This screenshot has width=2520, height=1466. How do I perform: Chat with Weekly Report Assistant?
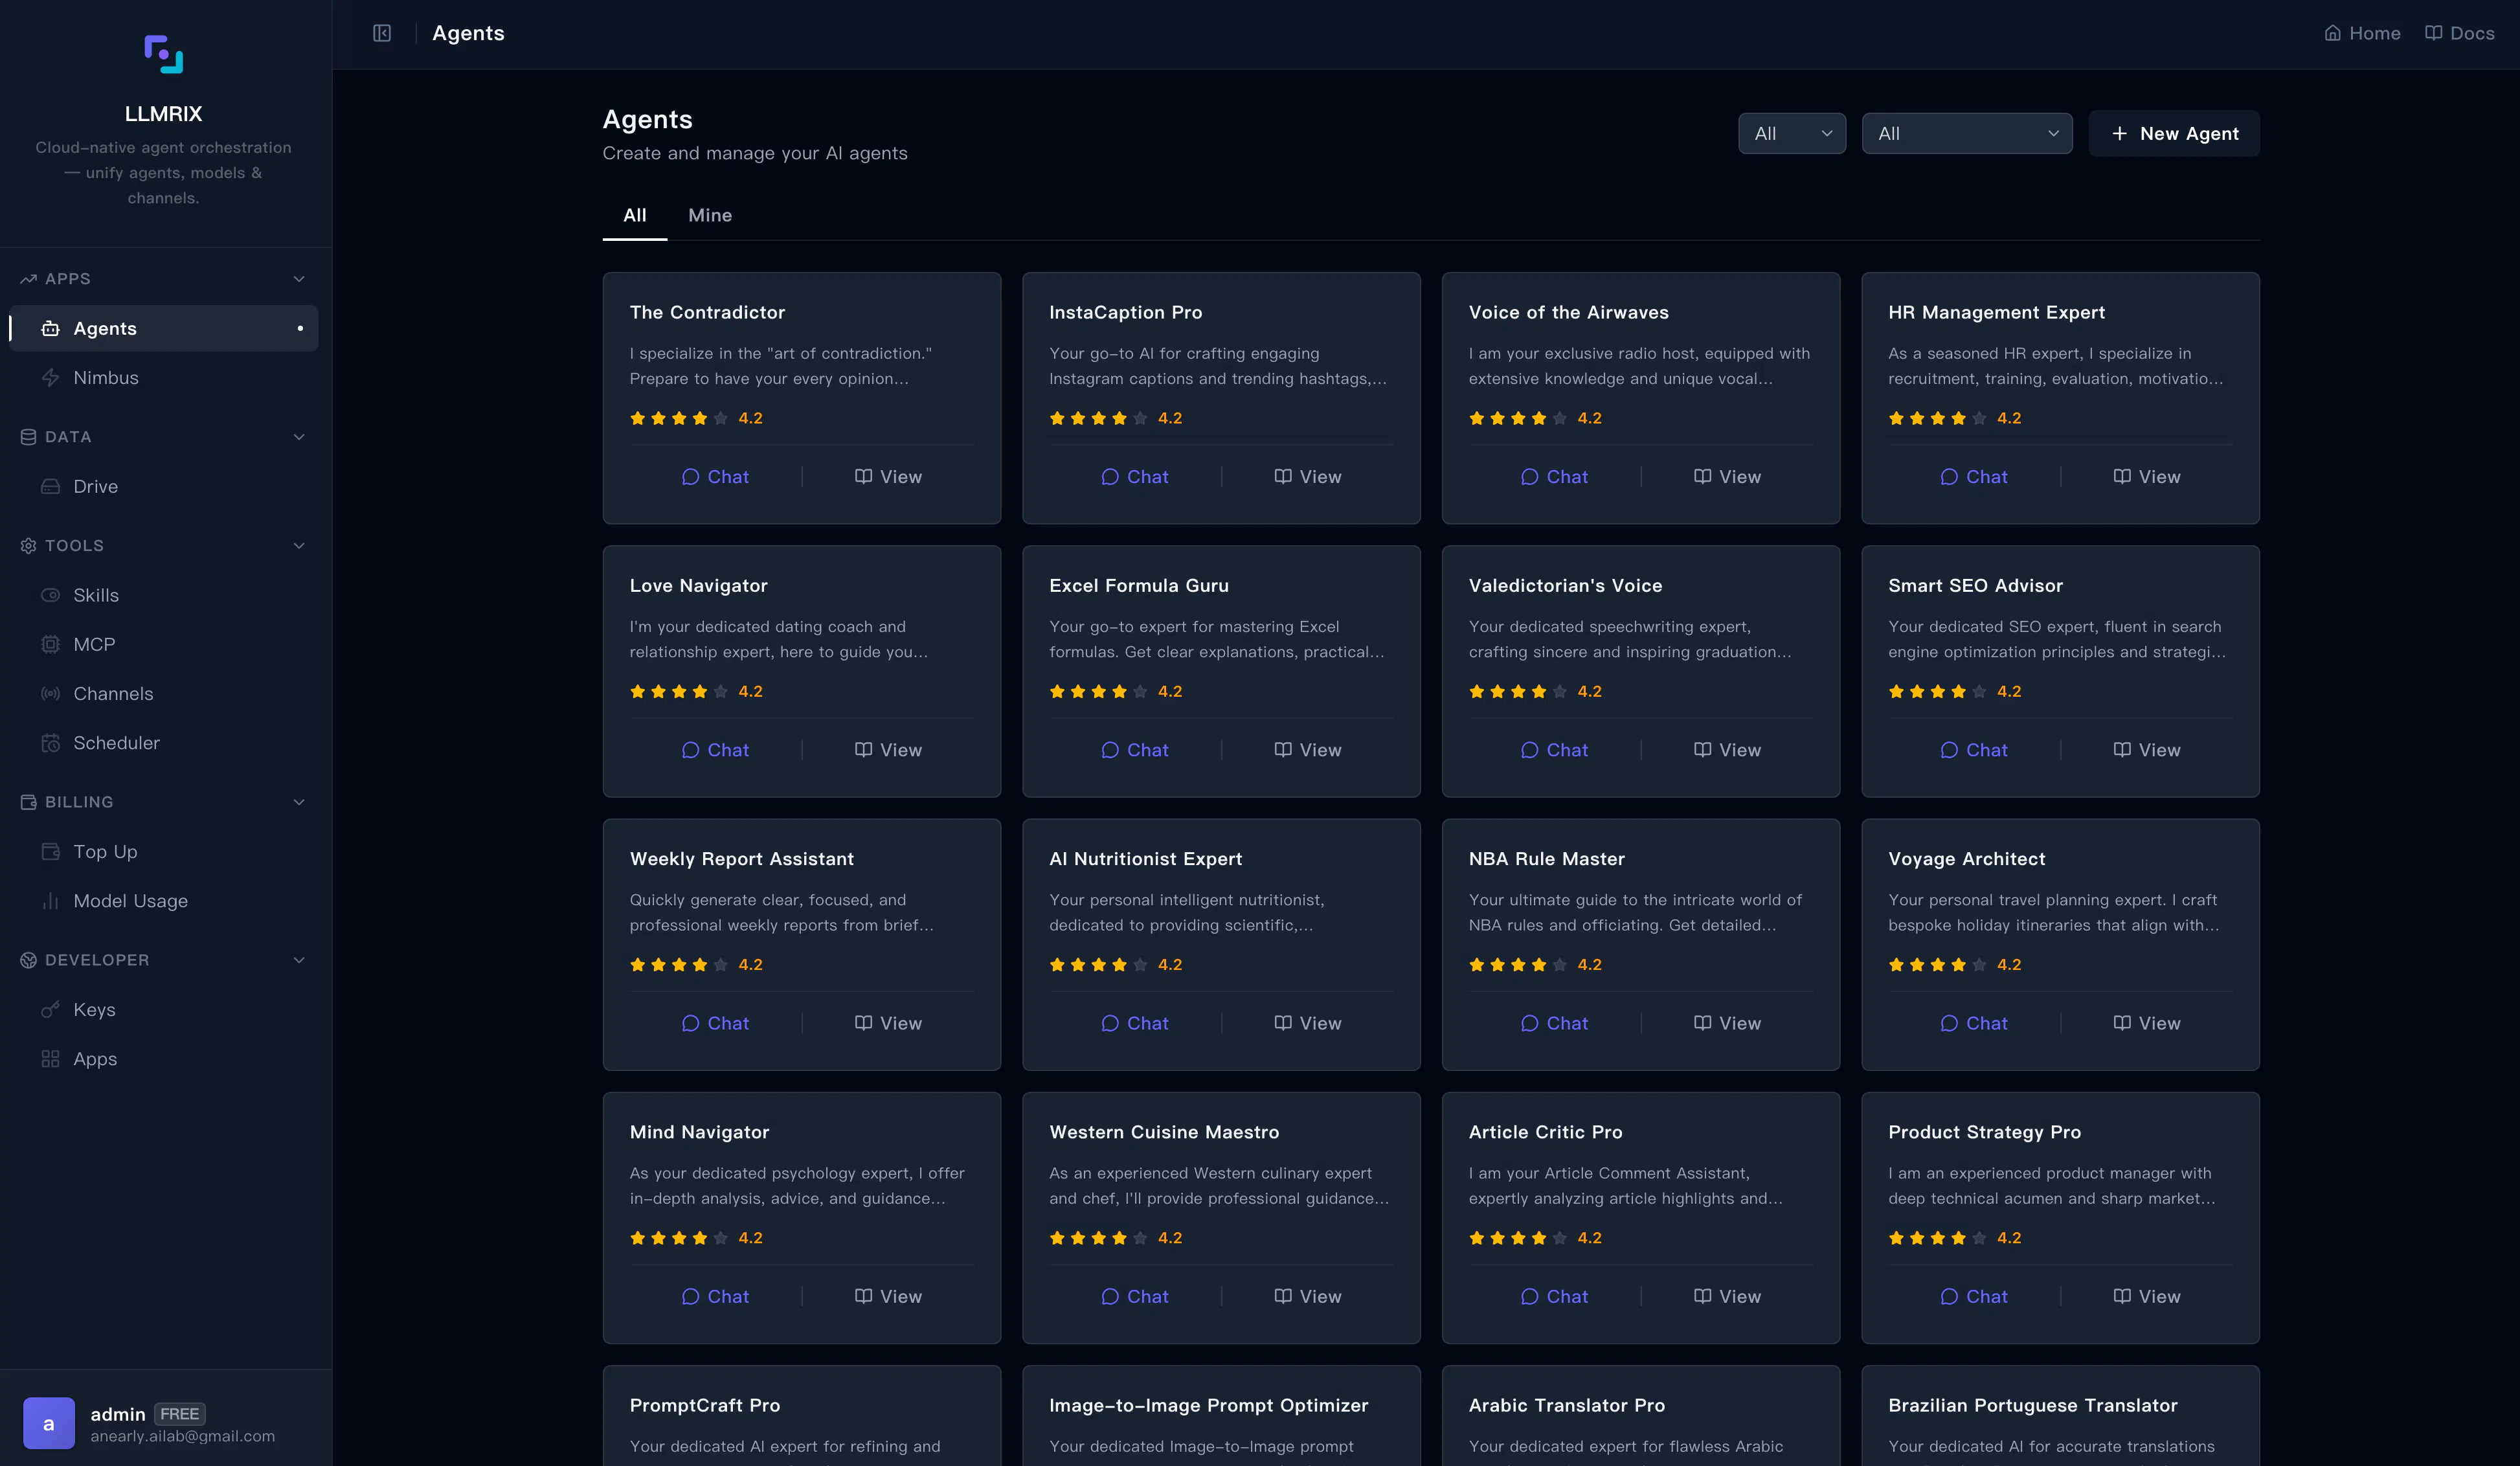pyautogui.click(x=715, y=1023)
